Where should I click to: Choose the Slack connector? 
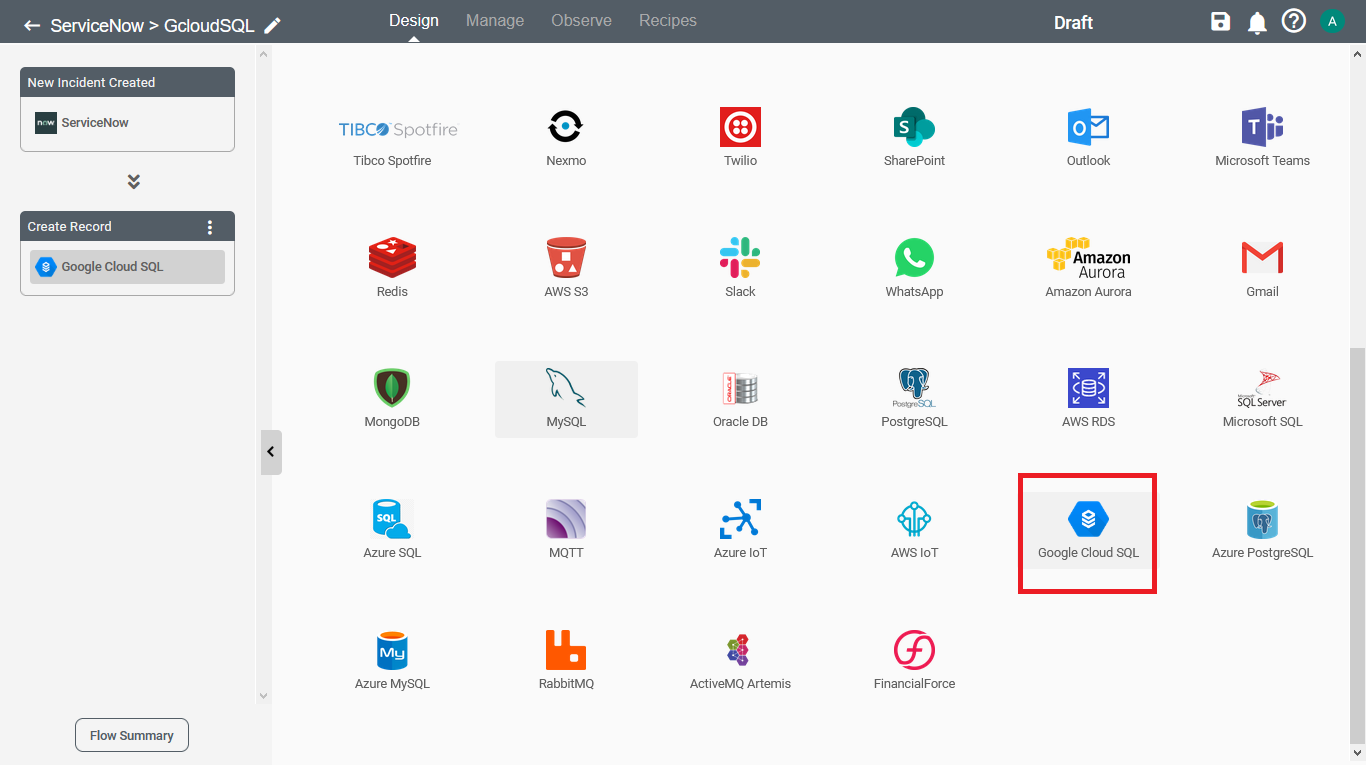pos(740,269)
